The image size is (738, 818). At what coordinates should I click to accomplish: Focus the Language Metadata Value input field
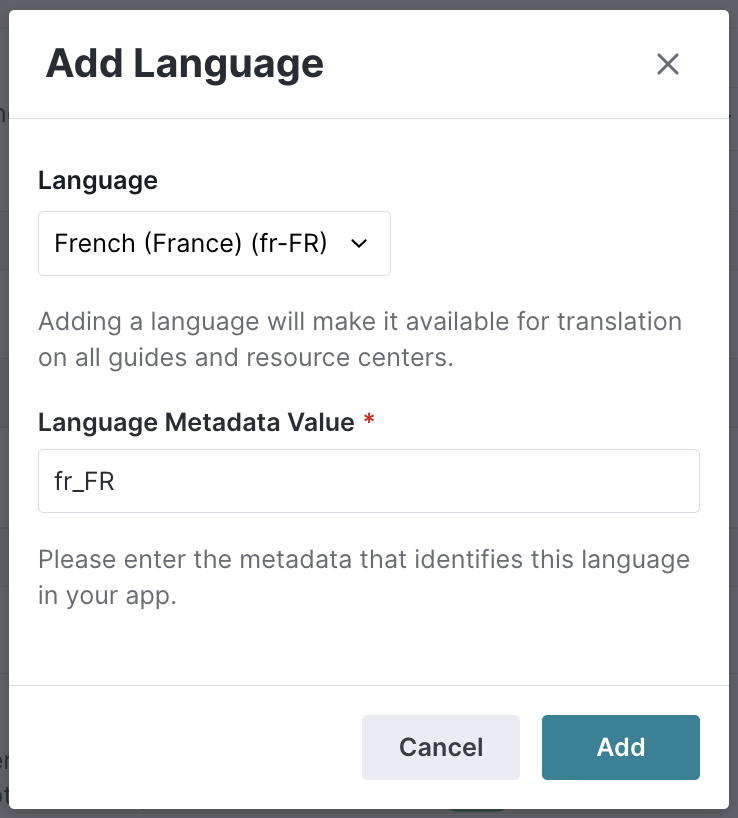click(369, 481)
